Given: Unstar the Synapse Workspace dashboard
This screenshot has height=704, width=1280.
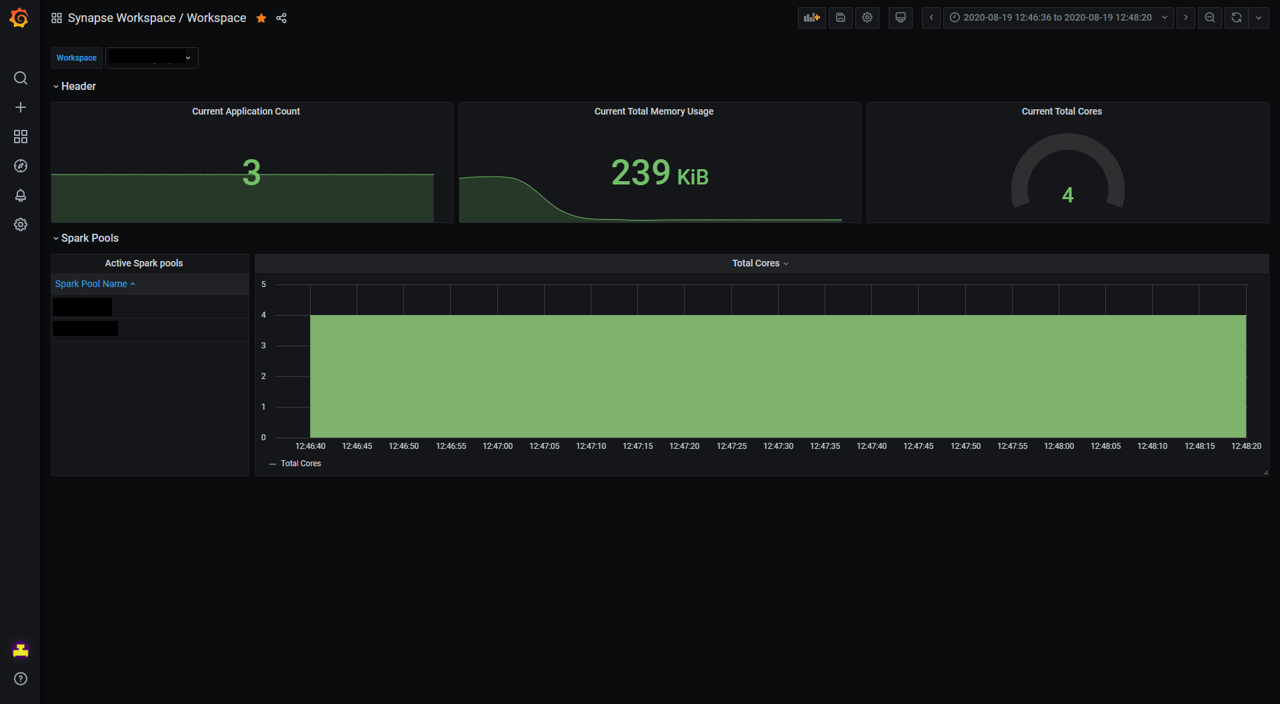Looking at the screenshot, I should (260, 17).
